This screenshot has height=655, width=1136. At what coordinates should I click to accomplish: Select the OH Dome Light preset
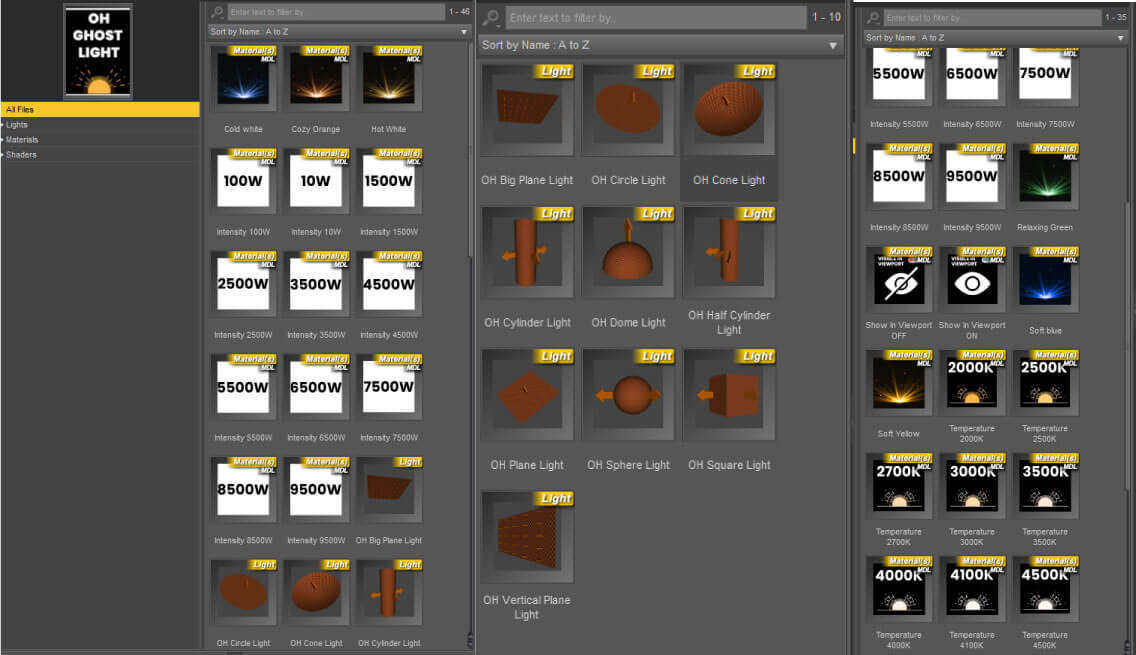tap(627, 253)
